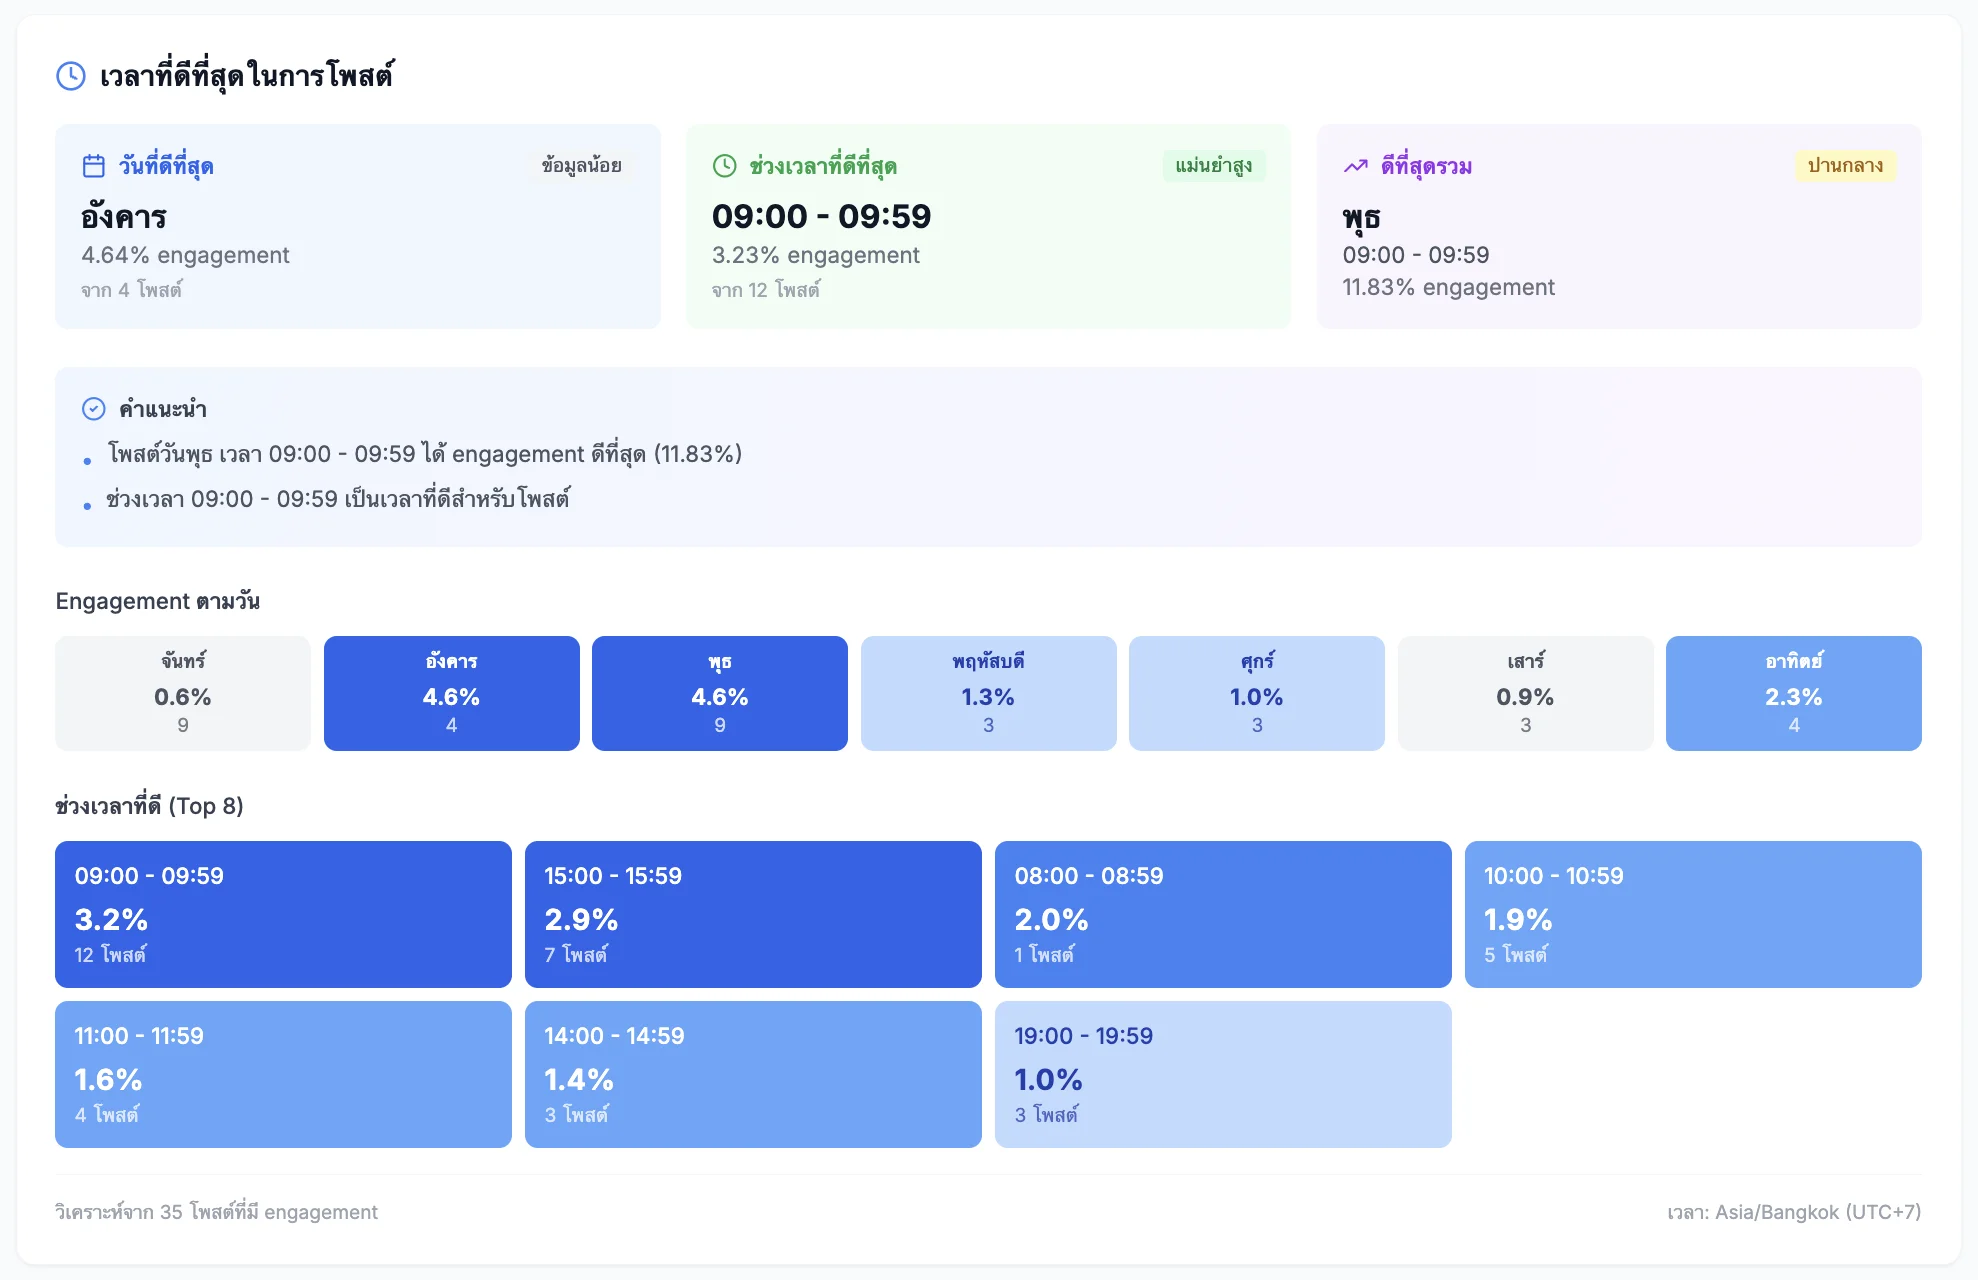Open the Engagement ตามวัน section header
The image size is (1978, 1280).
click(x=158, y=600)
